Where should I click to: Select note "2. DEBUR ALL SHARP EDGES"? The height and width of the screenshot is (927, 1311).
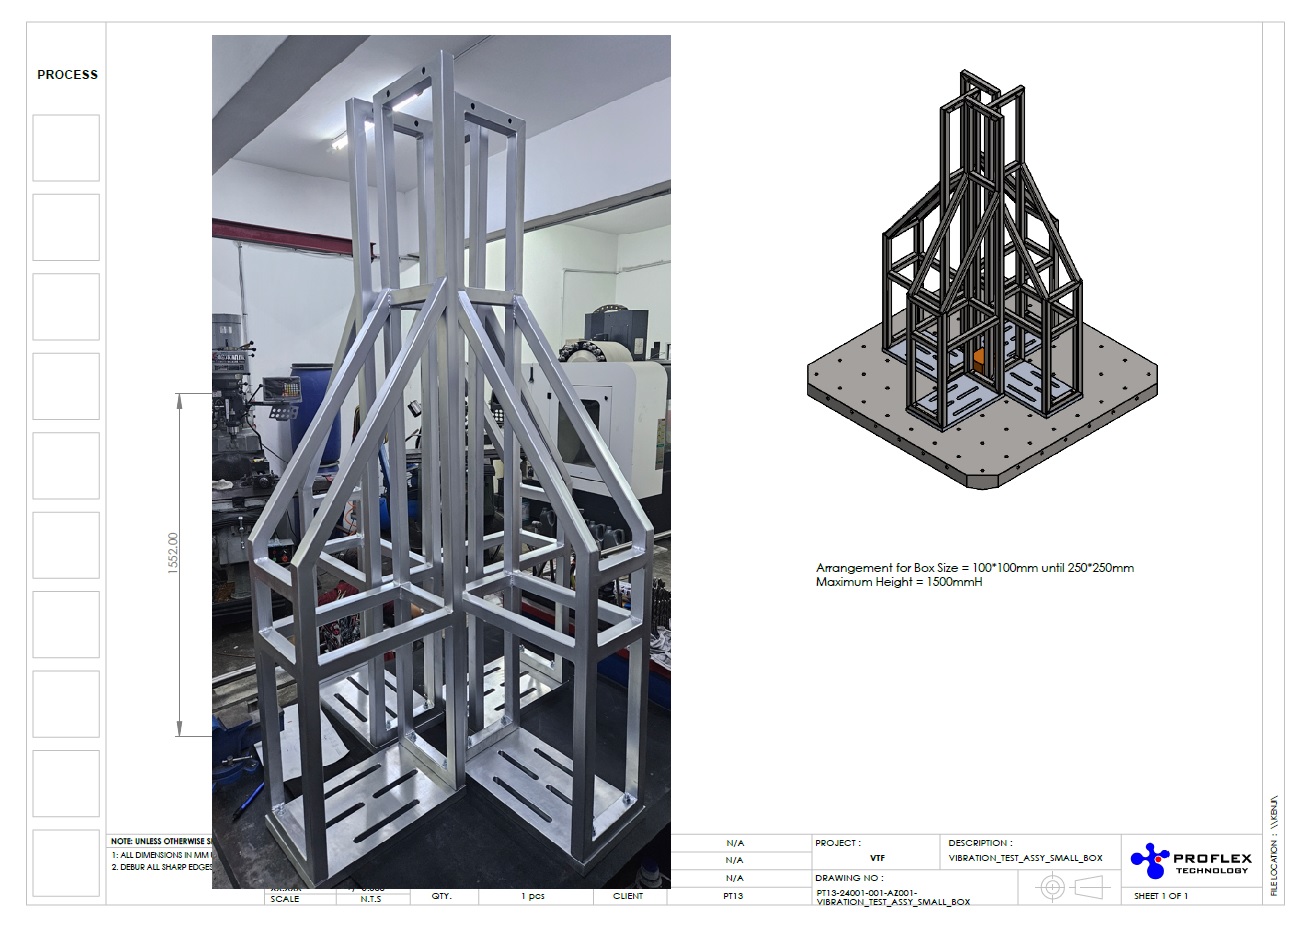tap(161, 868)
